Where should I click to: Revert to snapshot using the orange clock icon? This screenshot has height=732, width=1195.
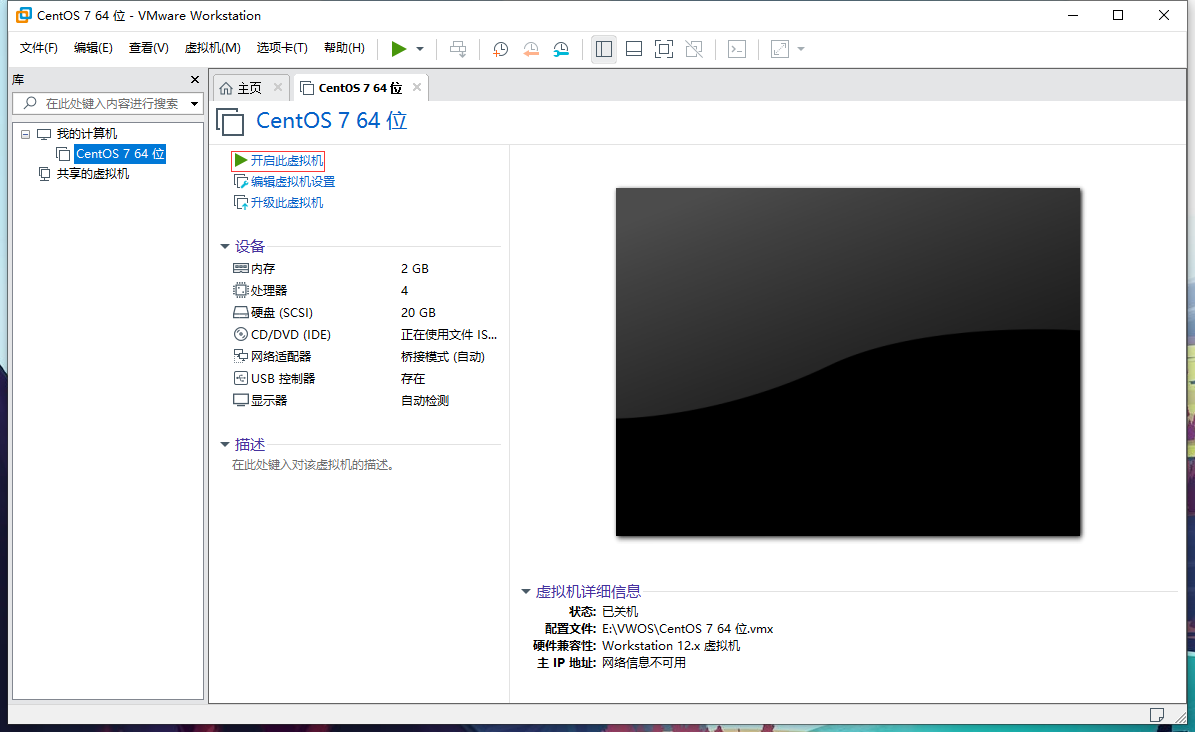click(x=531, y=49)
